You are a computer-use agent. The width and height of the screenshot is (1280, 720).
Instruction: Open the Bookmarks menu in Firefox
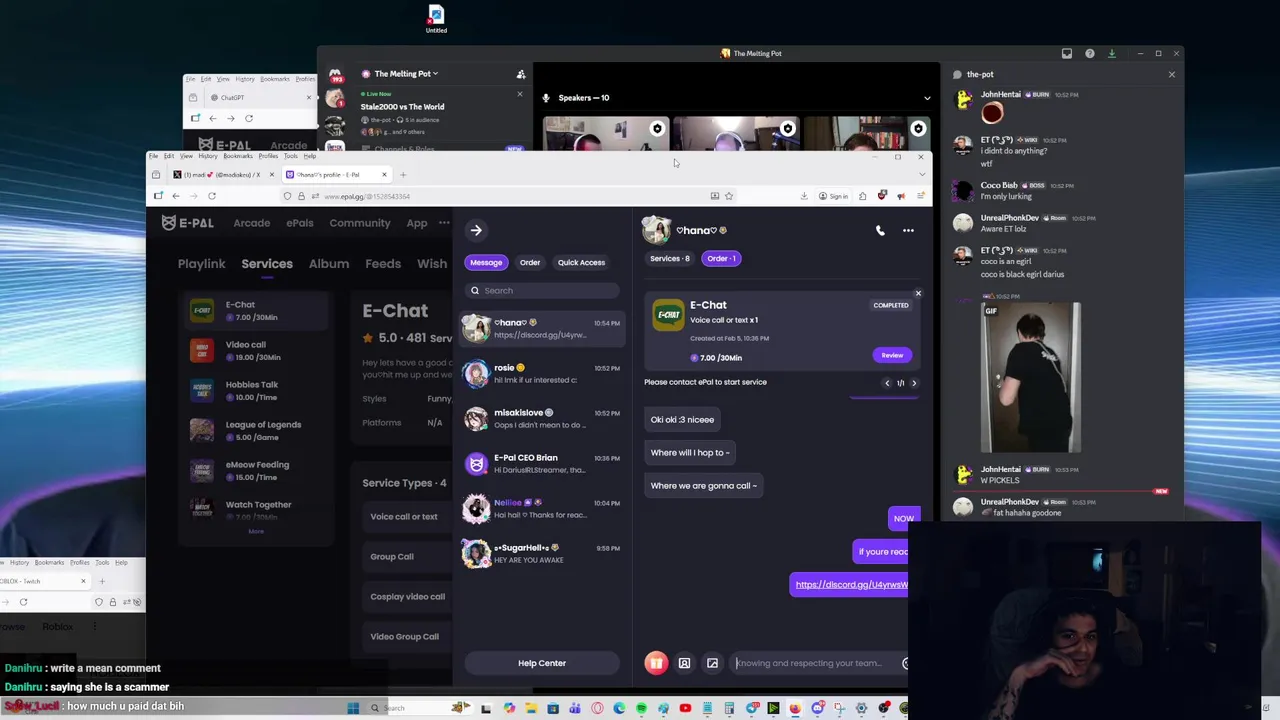coord(238,156)
